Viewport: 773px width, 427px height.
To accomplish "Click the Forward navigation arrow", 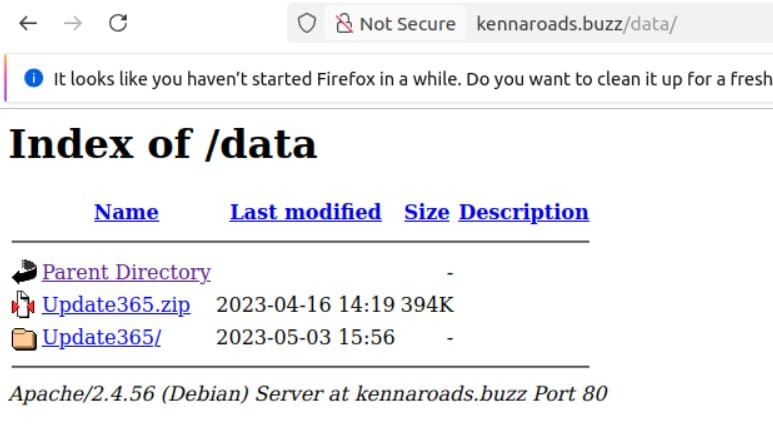I will click(73, 23).
